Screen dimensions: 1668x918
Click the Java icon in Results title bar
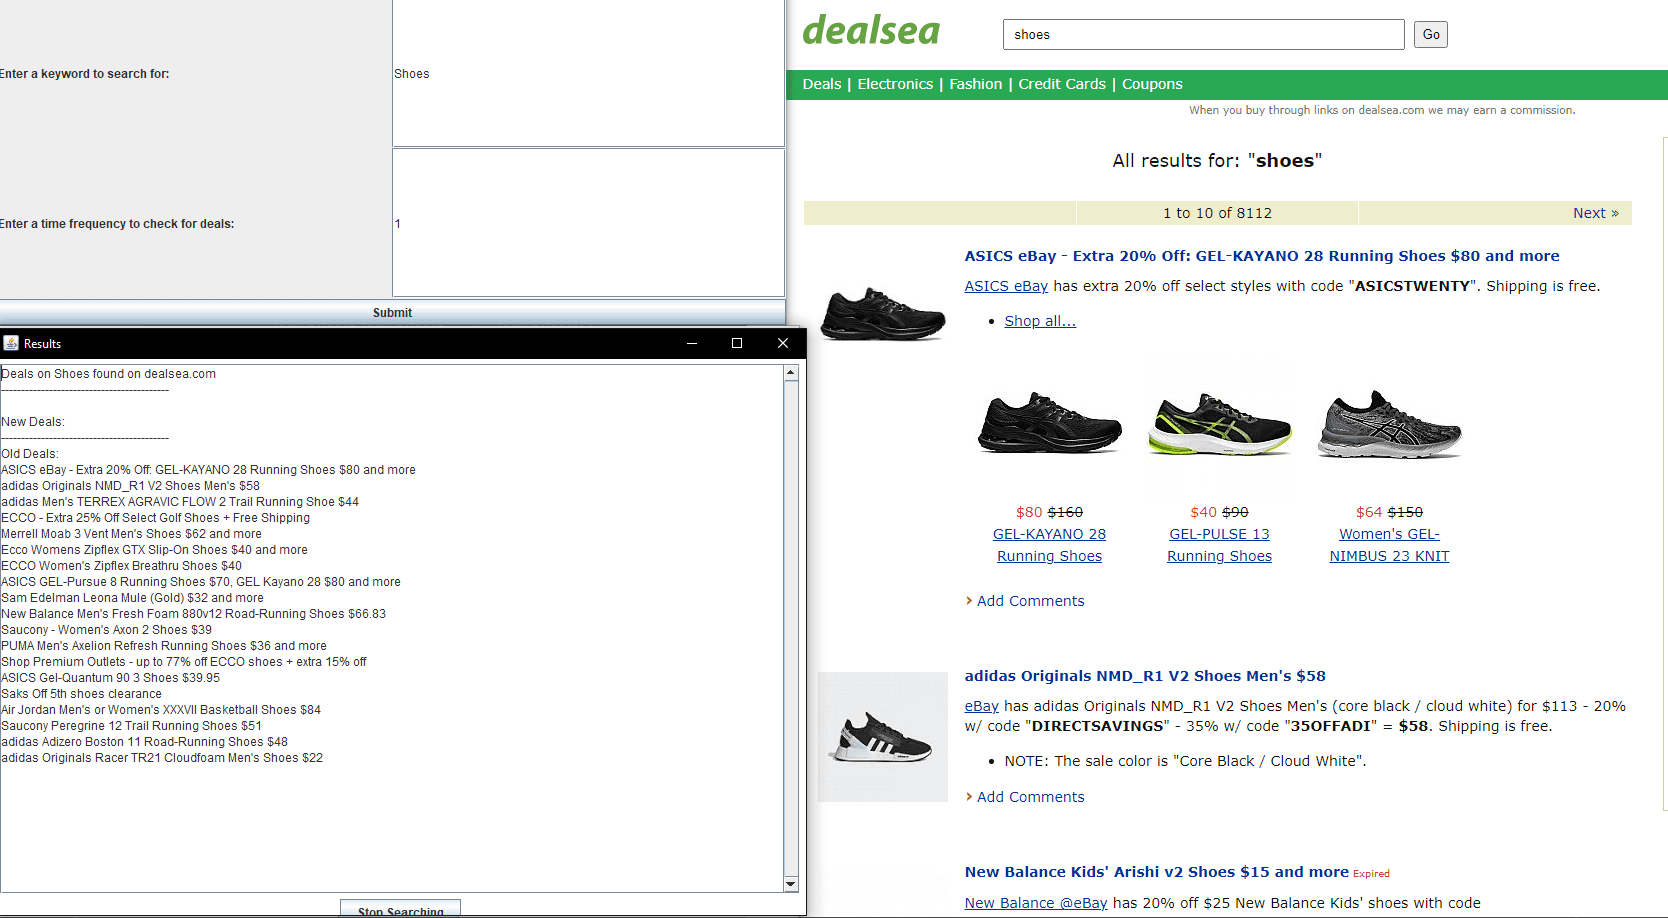[x=11, y=343]
